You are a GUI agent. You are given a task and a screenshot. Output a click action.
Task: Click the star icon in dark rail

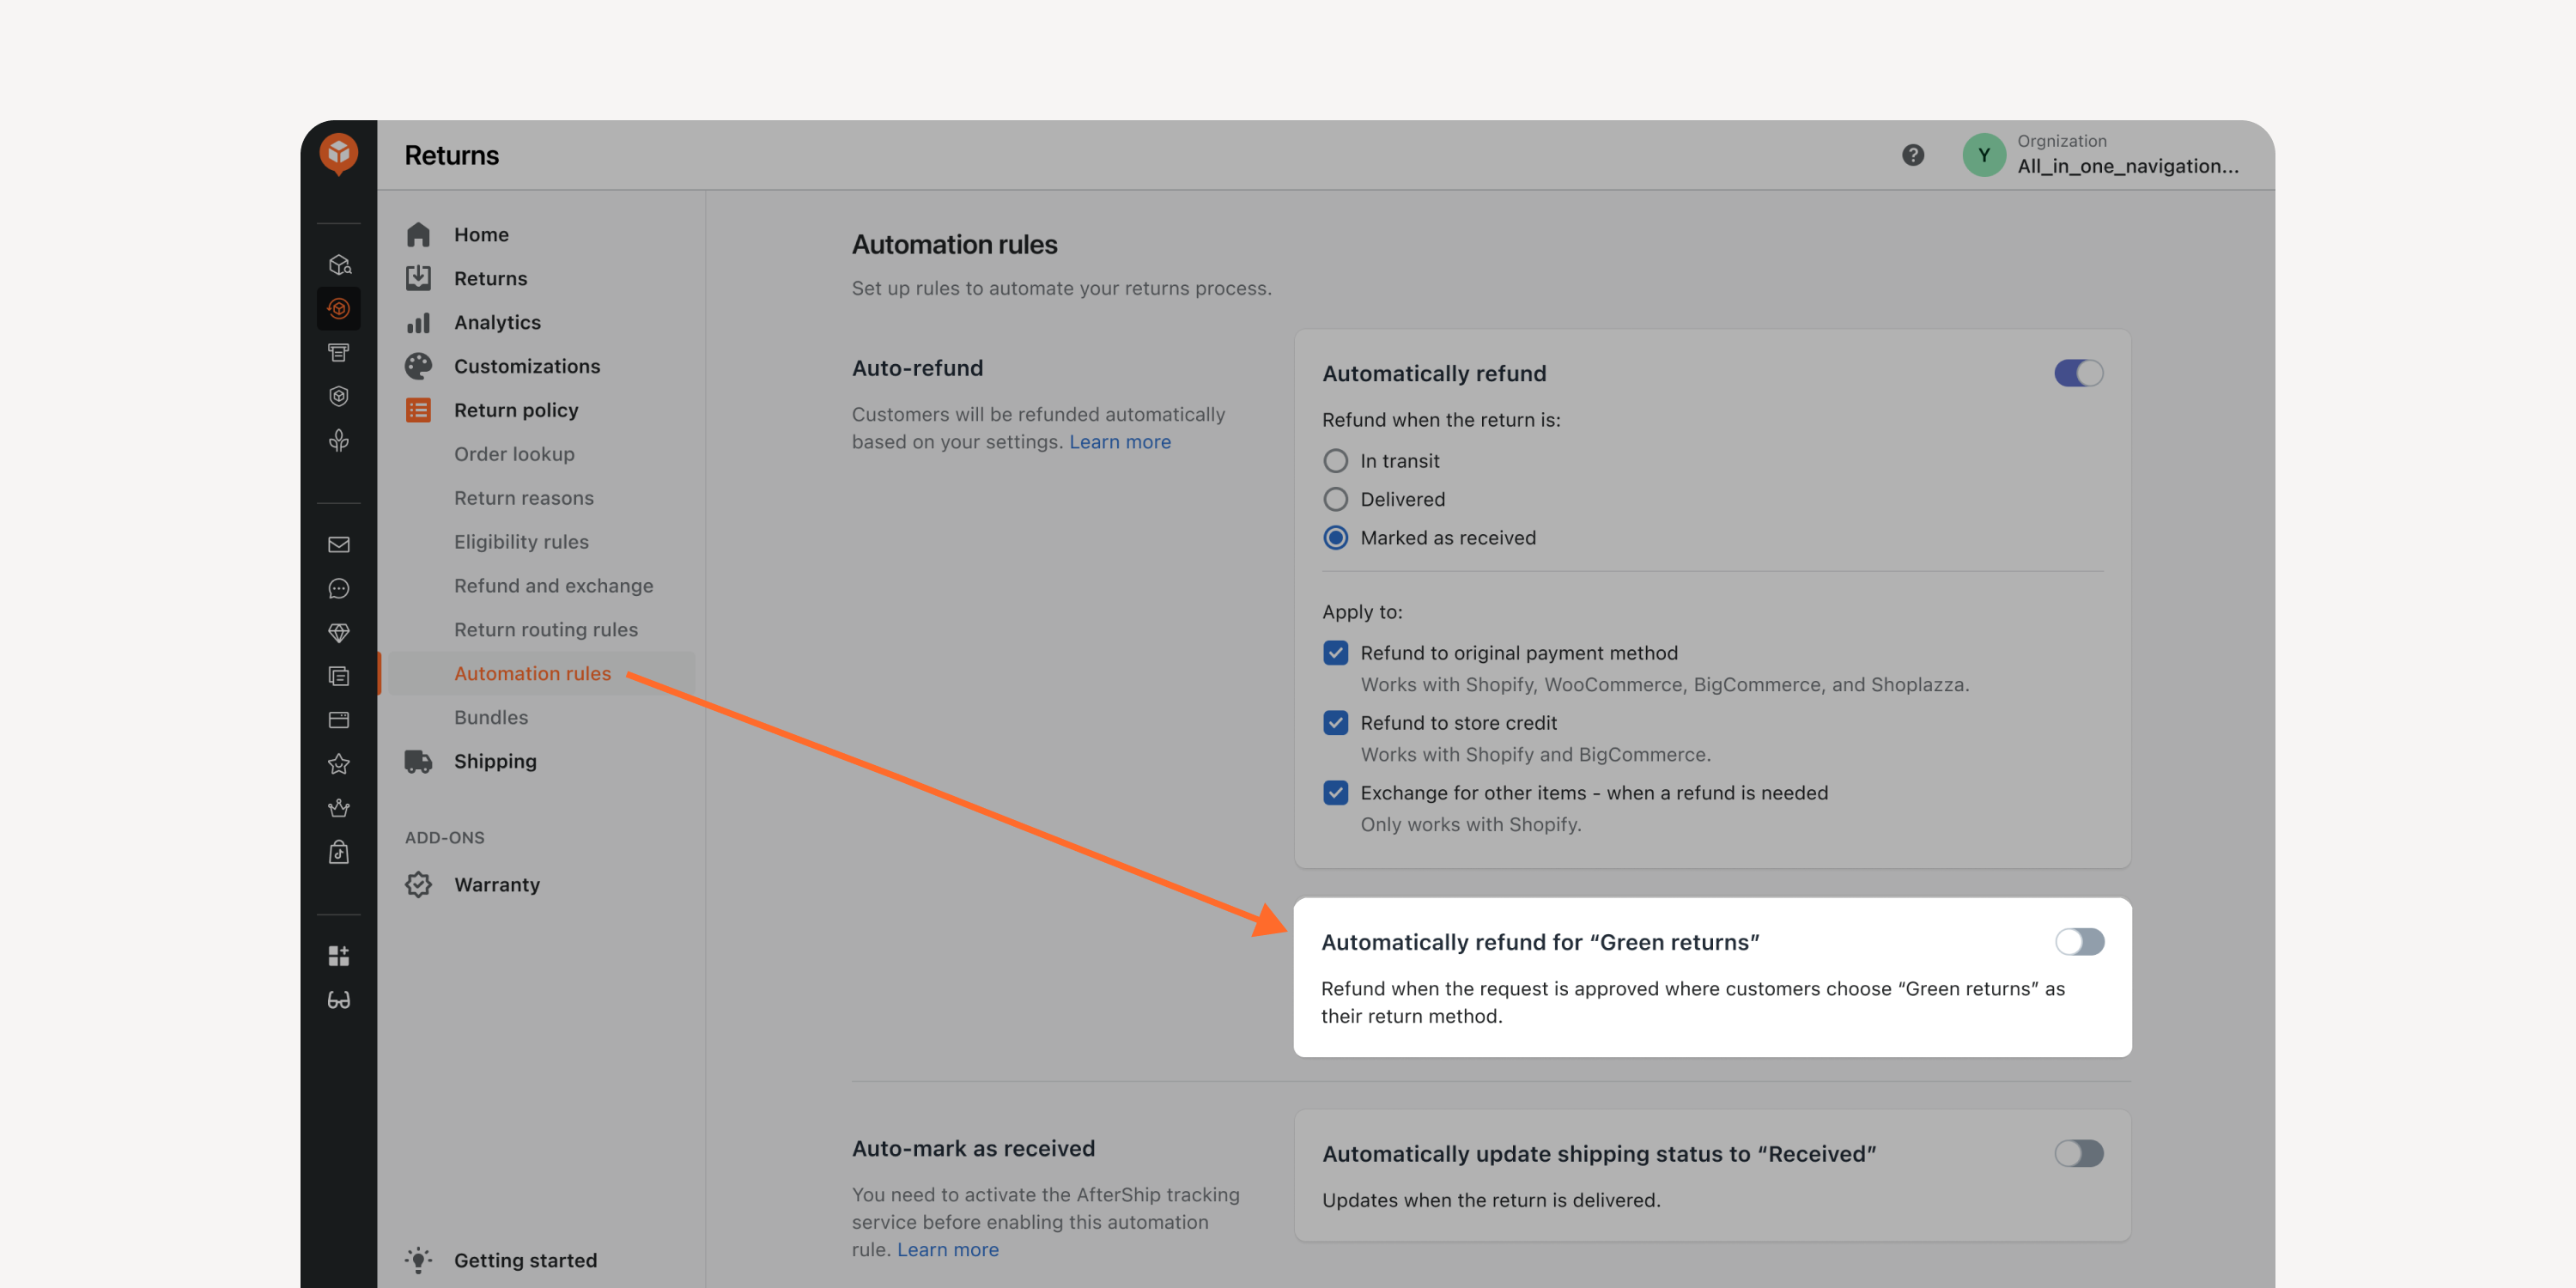339,764
